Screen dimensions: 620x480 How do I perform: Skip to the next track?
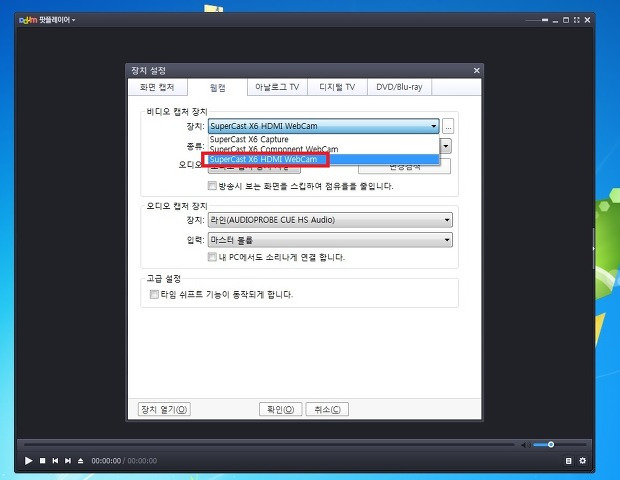pyautogui.click(x=68, y=461)
